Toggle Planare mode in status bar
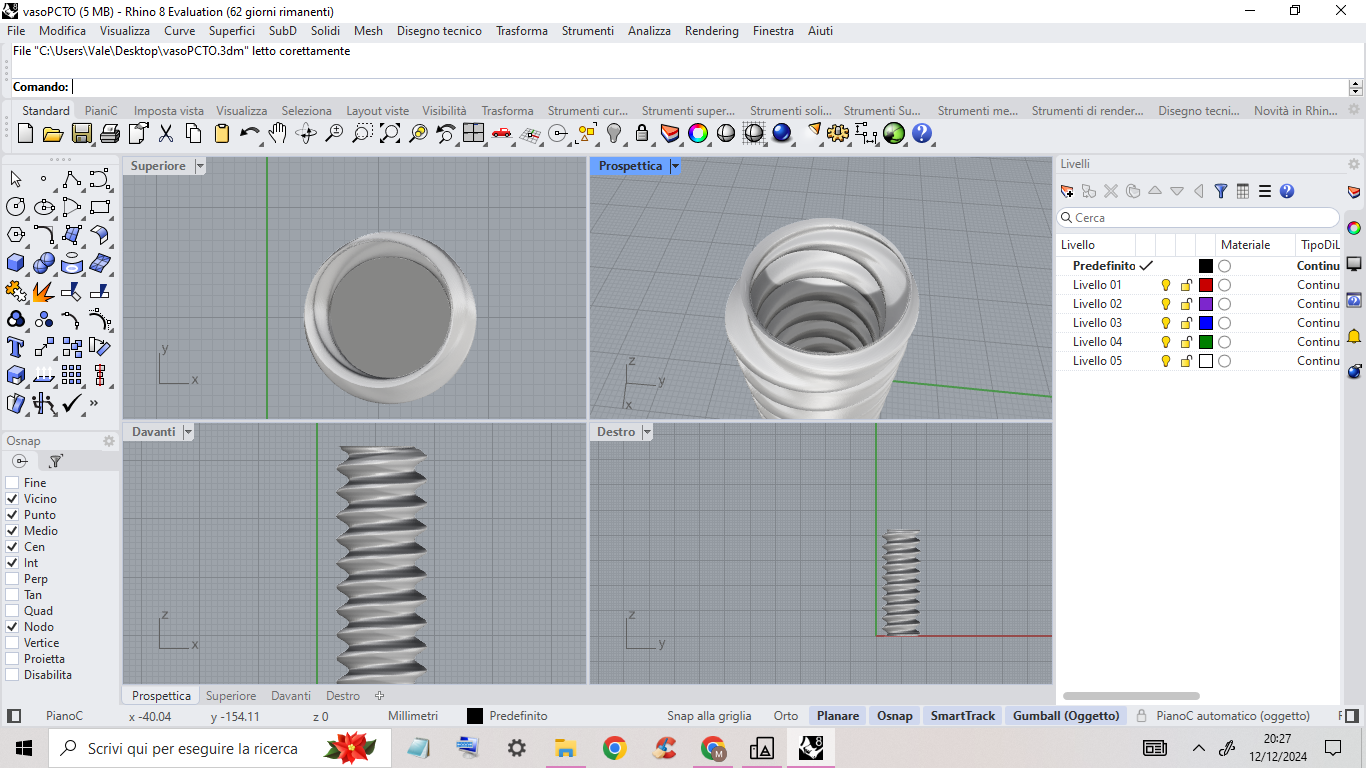The height and width of the screenshot is (768, 1366). (838, 716)
